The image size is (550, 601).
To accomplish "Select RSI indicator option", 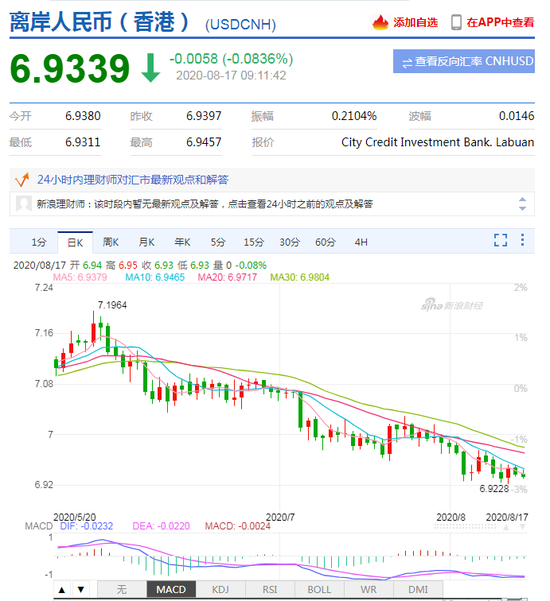I will pos(270,590).
